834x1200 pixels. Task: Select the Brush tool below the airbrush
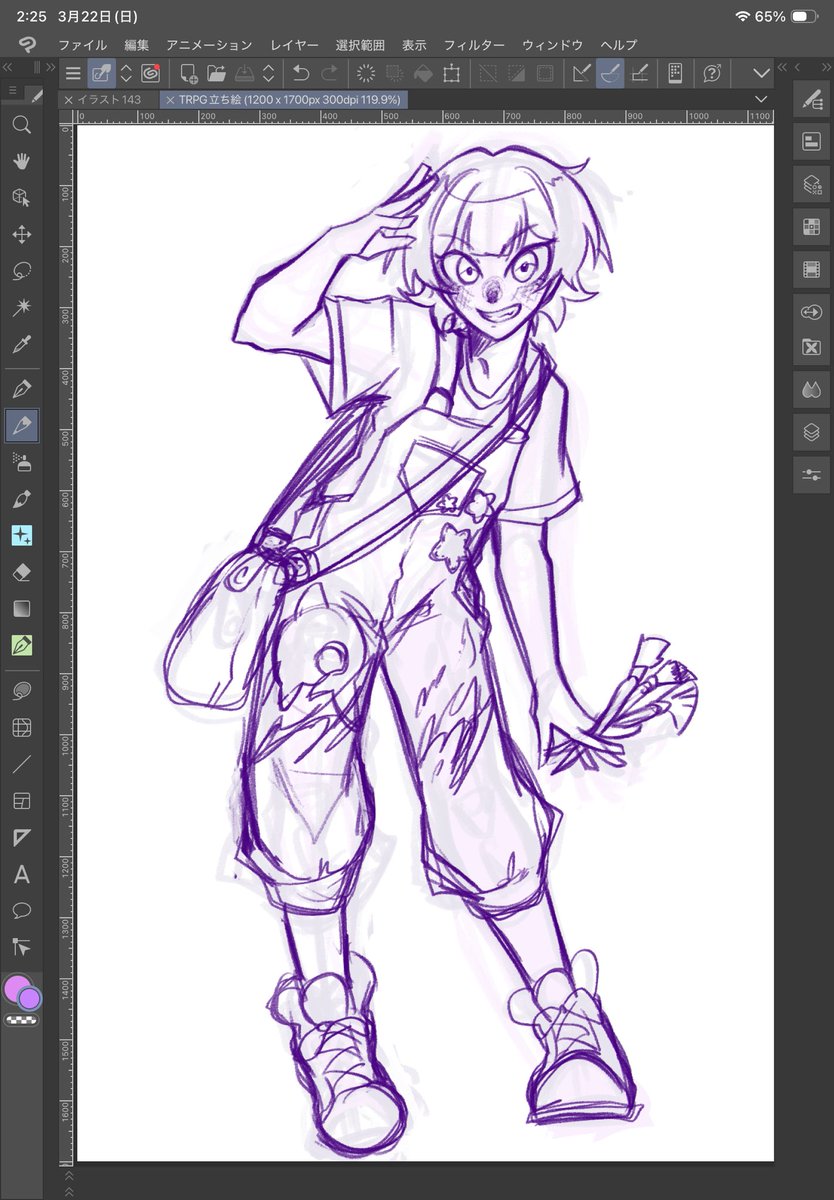(x=21, y=499)
